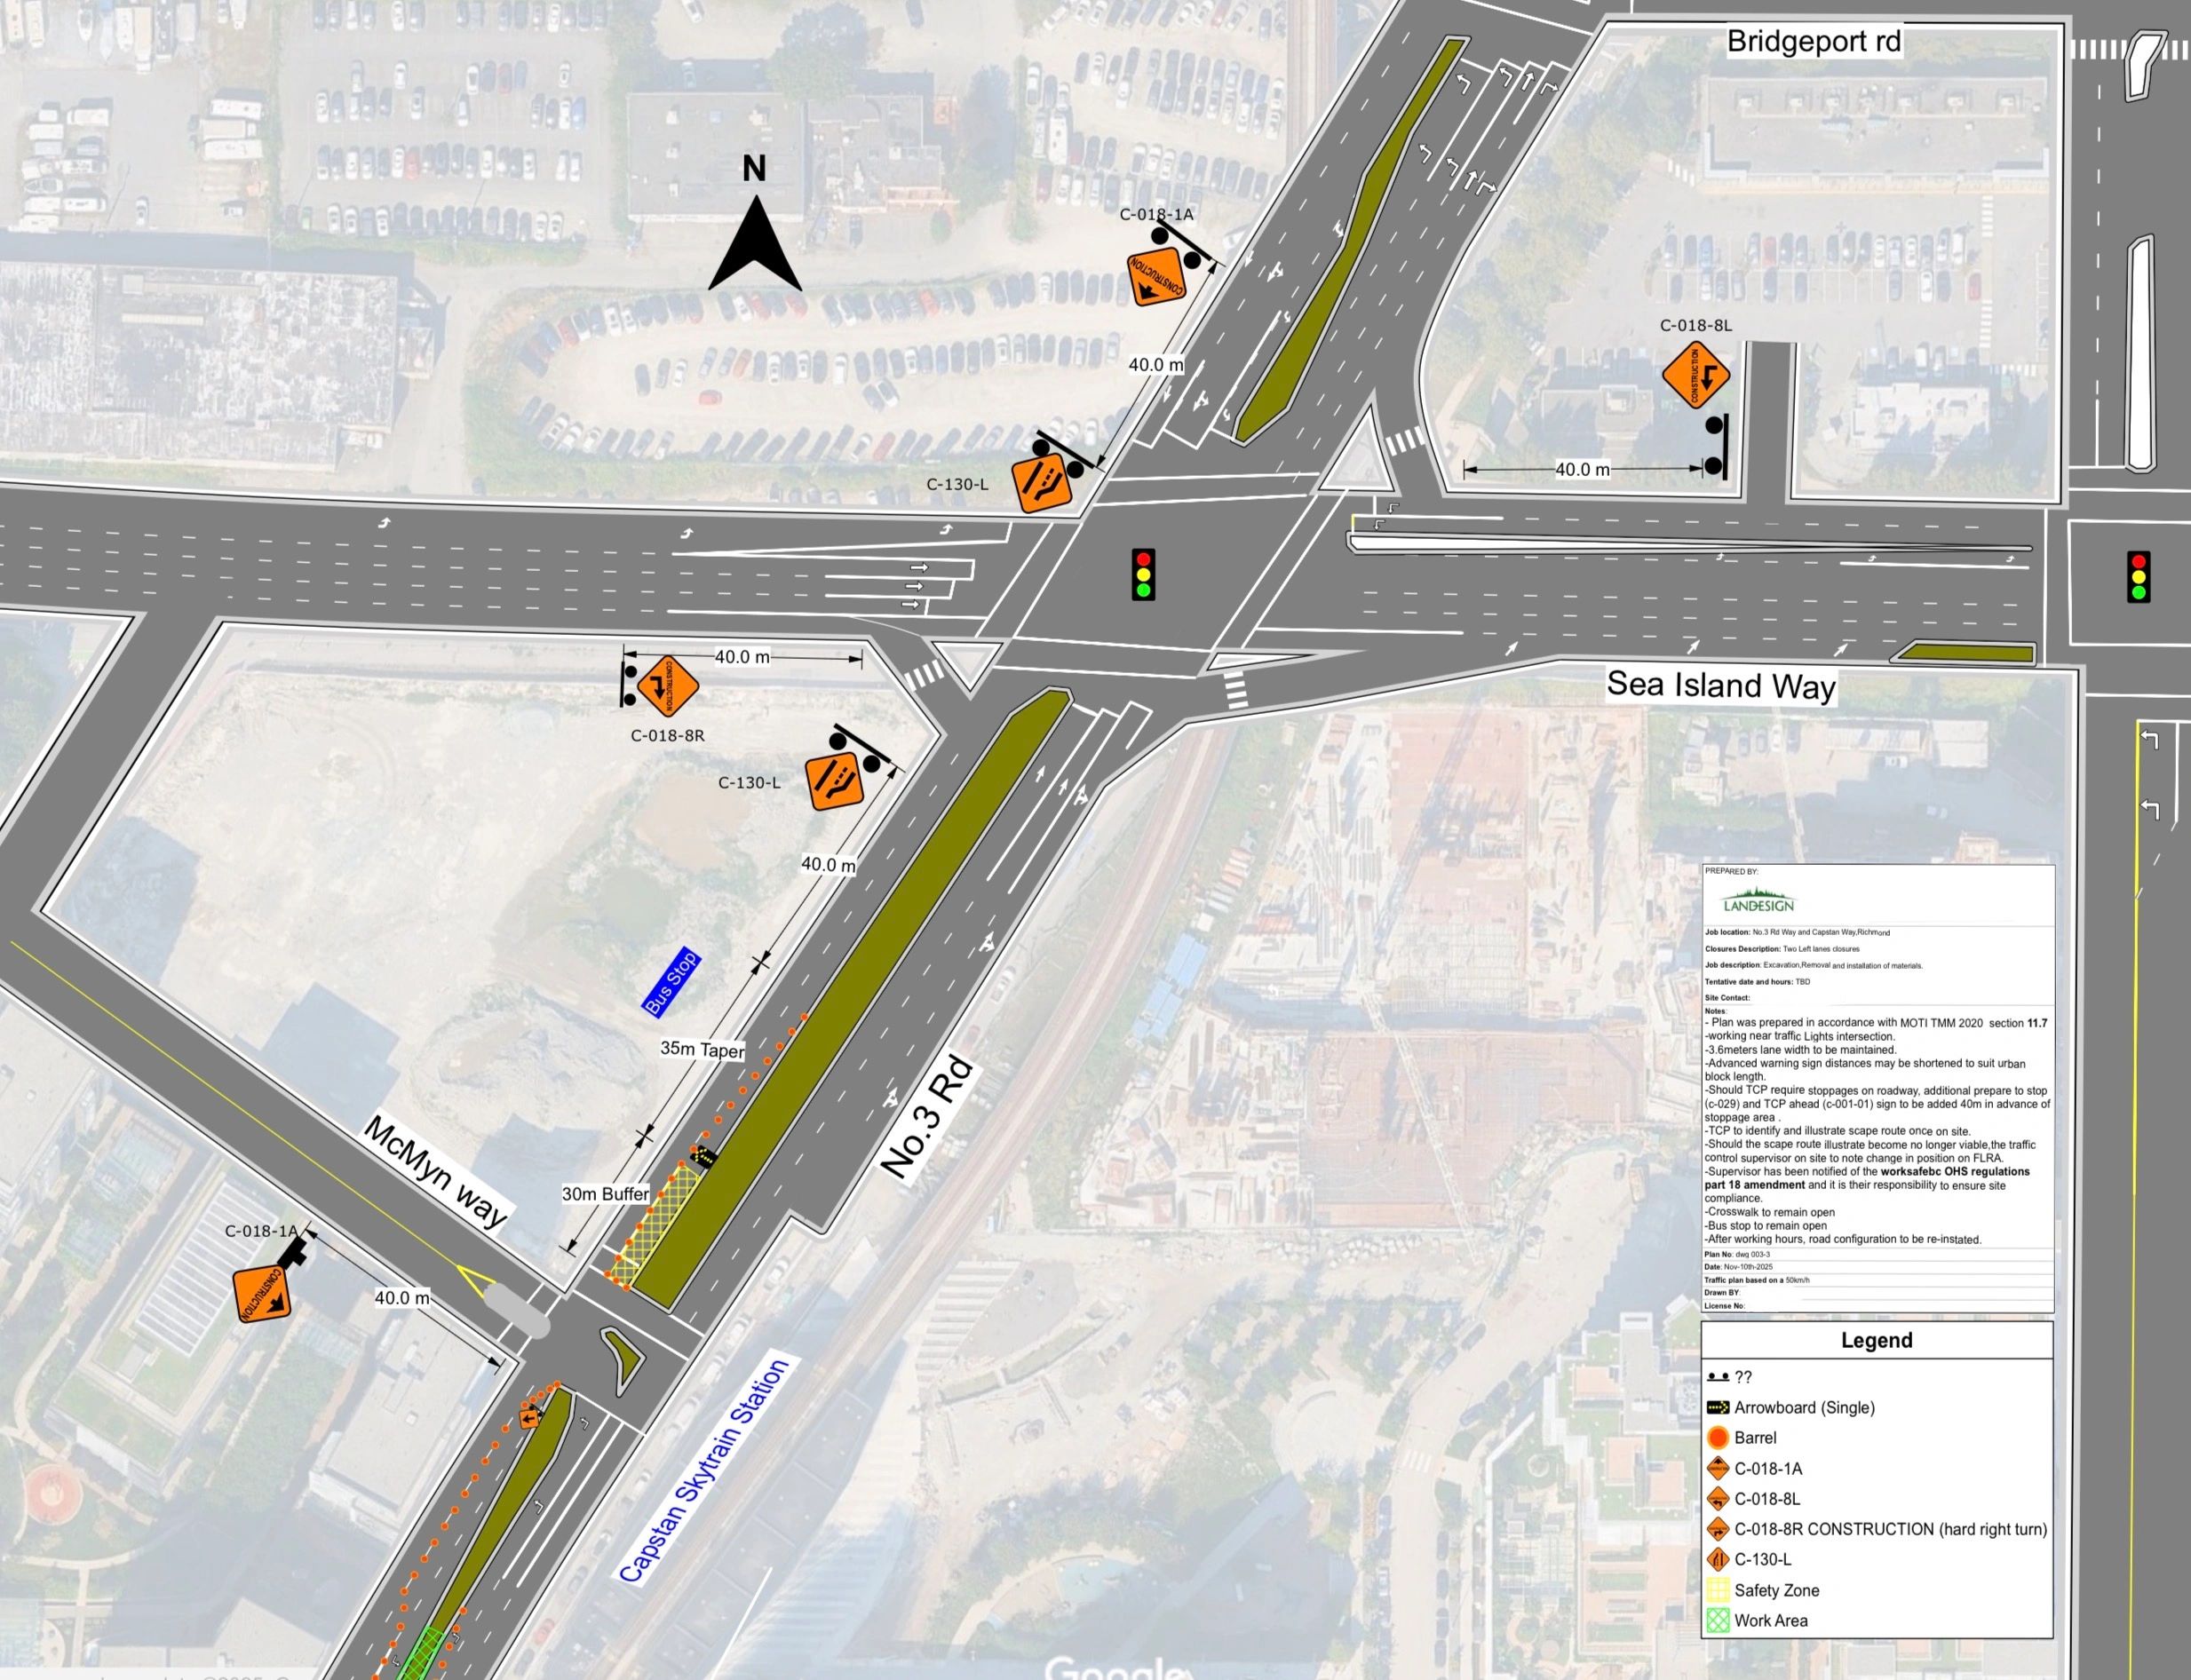2191x1680 pixels.
Task: Select the upper C-130-L lane shift sign
Action: coord(1042,483)
